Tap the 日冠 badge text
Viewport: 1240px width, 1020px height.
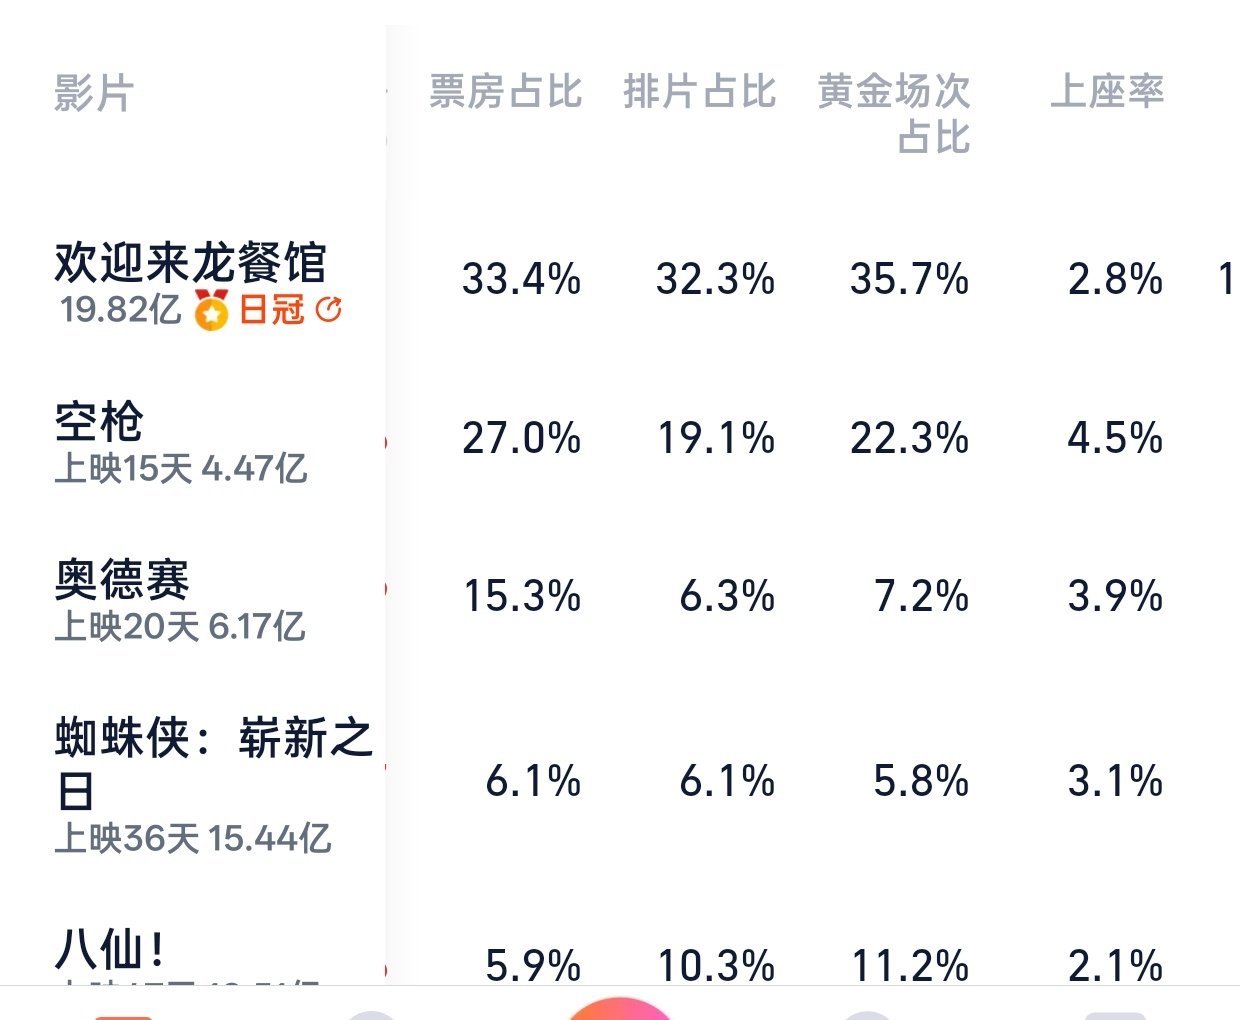(x=271, y=310)
